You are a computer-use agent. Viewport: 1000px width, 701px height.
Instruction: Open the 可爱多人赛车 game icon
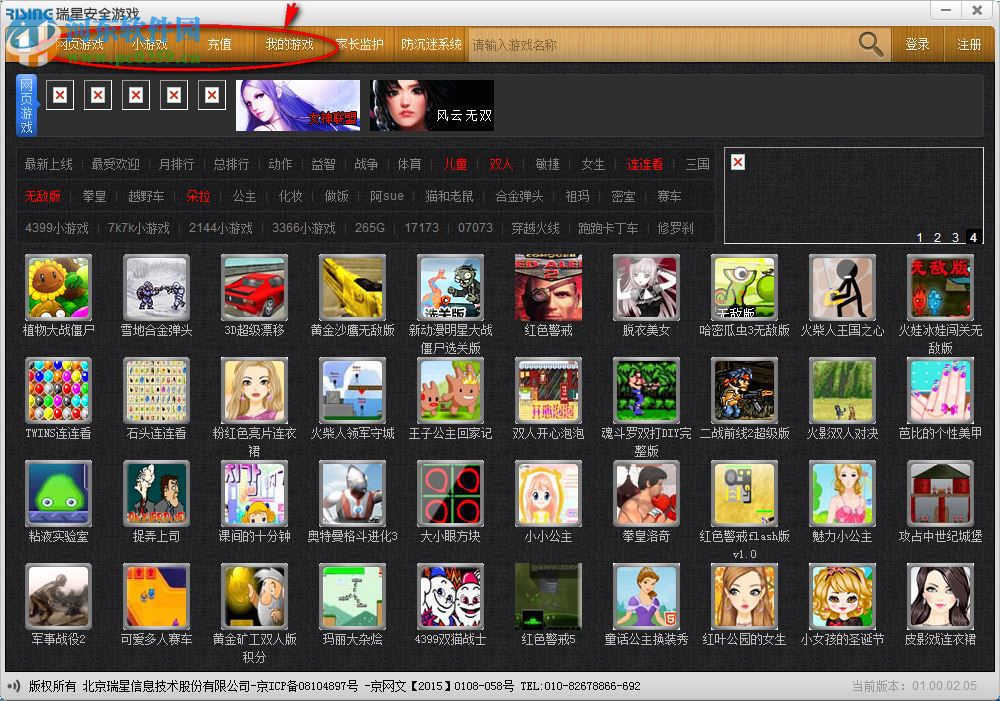[156, 596]
